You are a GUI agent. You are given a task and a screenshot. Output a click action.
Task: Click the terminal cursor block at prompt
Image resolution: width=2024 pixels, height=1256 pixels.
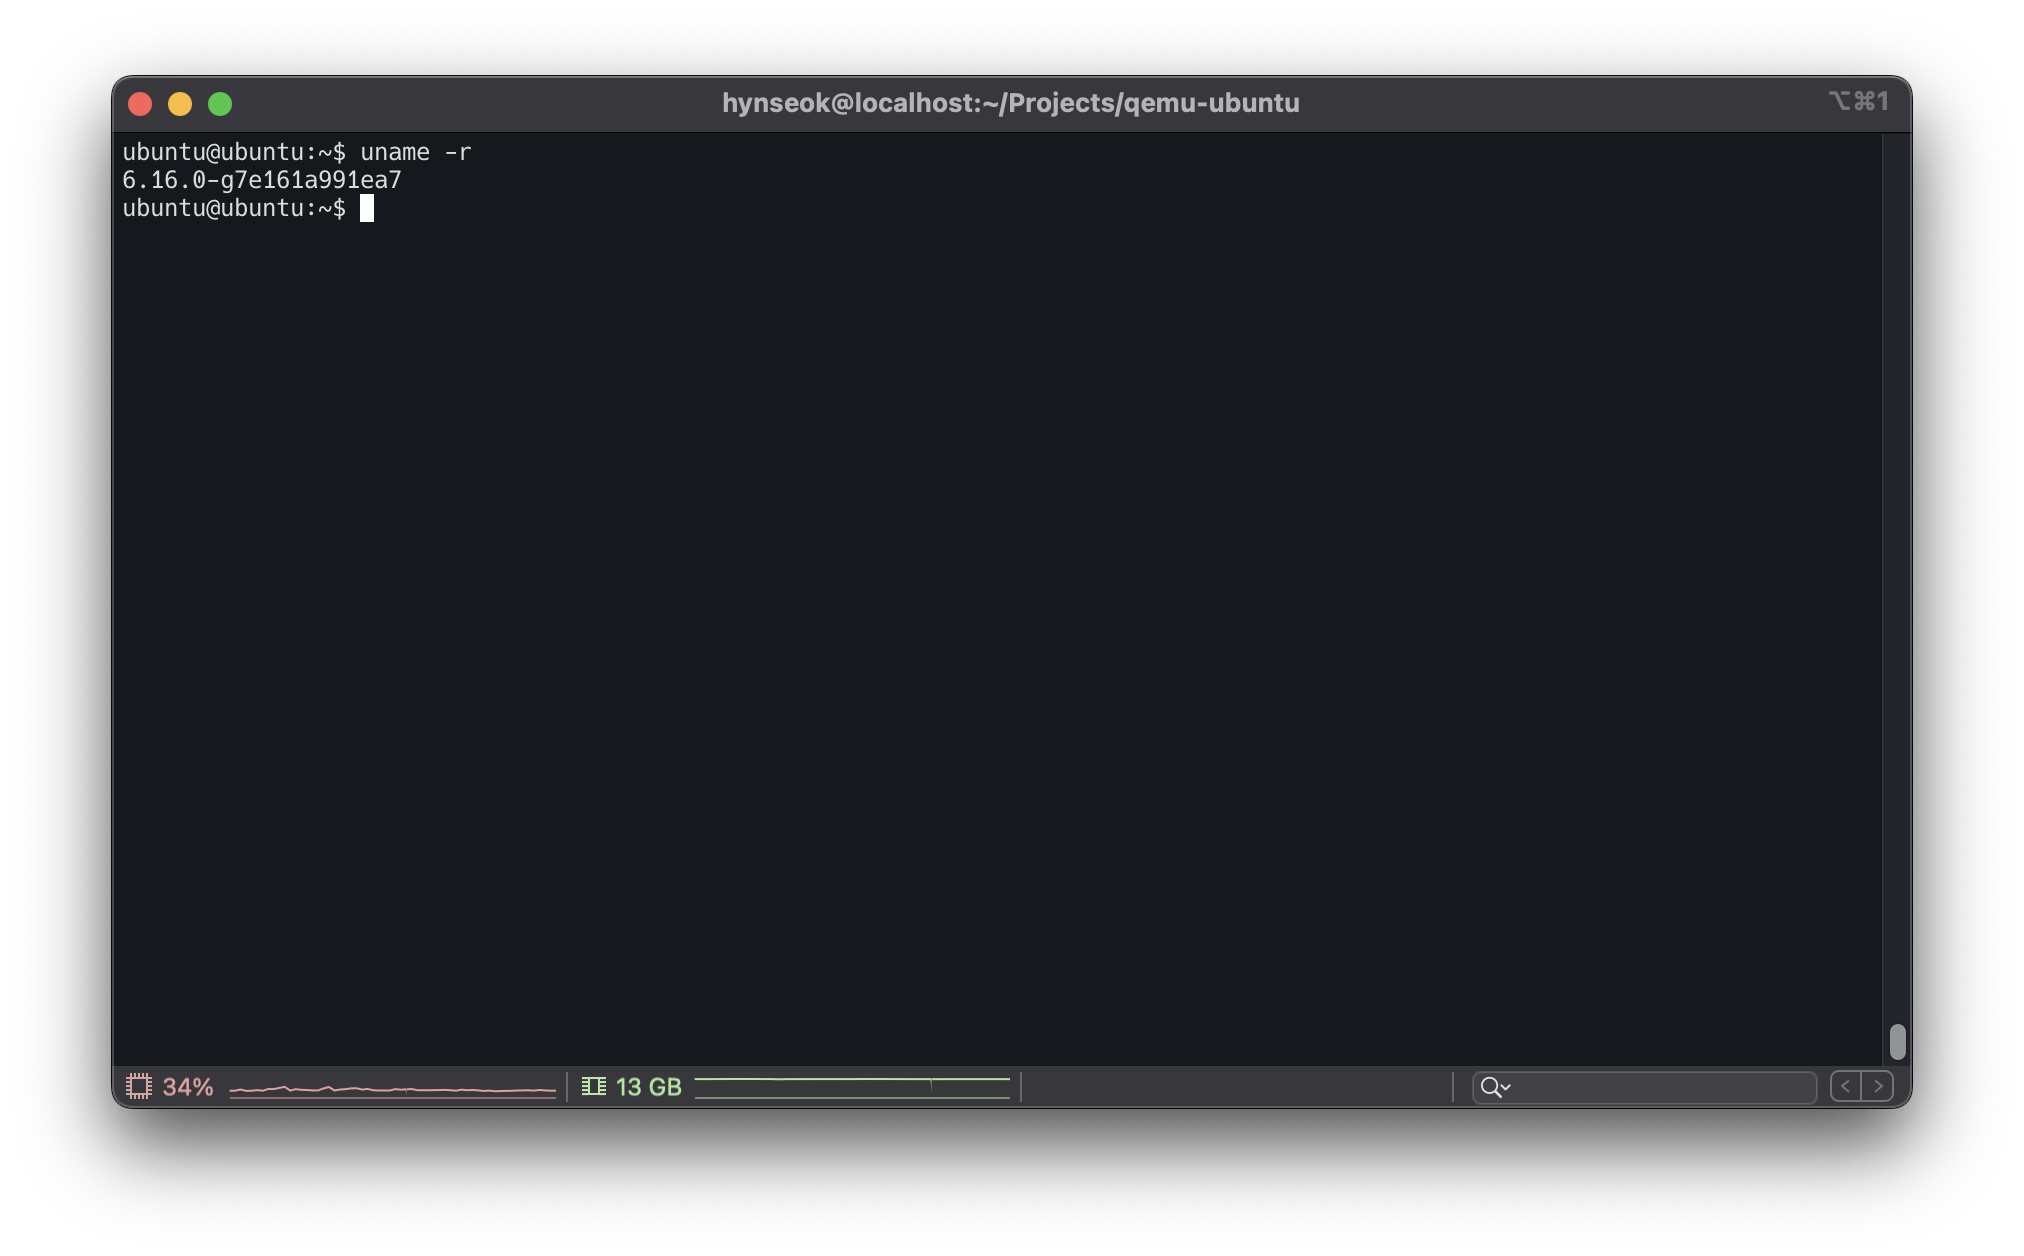(x=367, y=209)
